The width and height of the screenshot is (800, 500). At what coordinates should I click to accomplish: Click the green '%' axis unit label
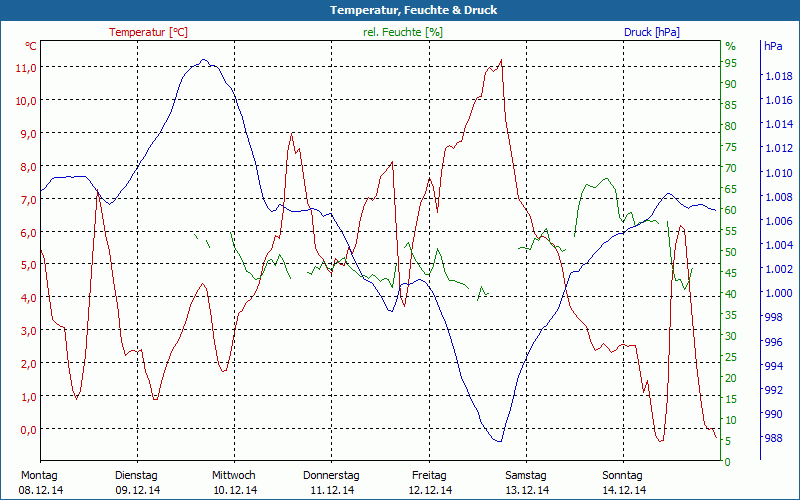[x=730, y=46]
